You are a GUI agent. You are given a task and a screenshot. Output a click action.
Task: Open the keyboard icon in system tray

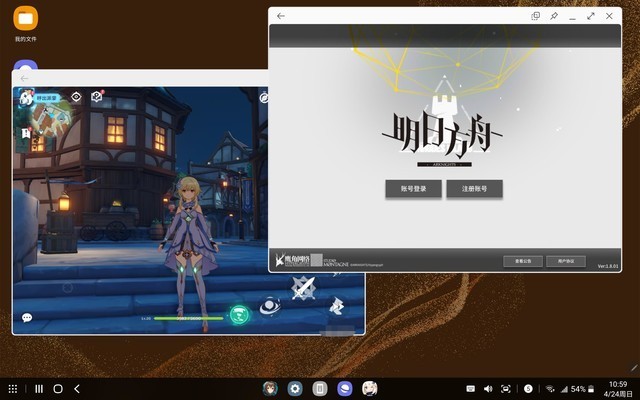tap(470, 389)
